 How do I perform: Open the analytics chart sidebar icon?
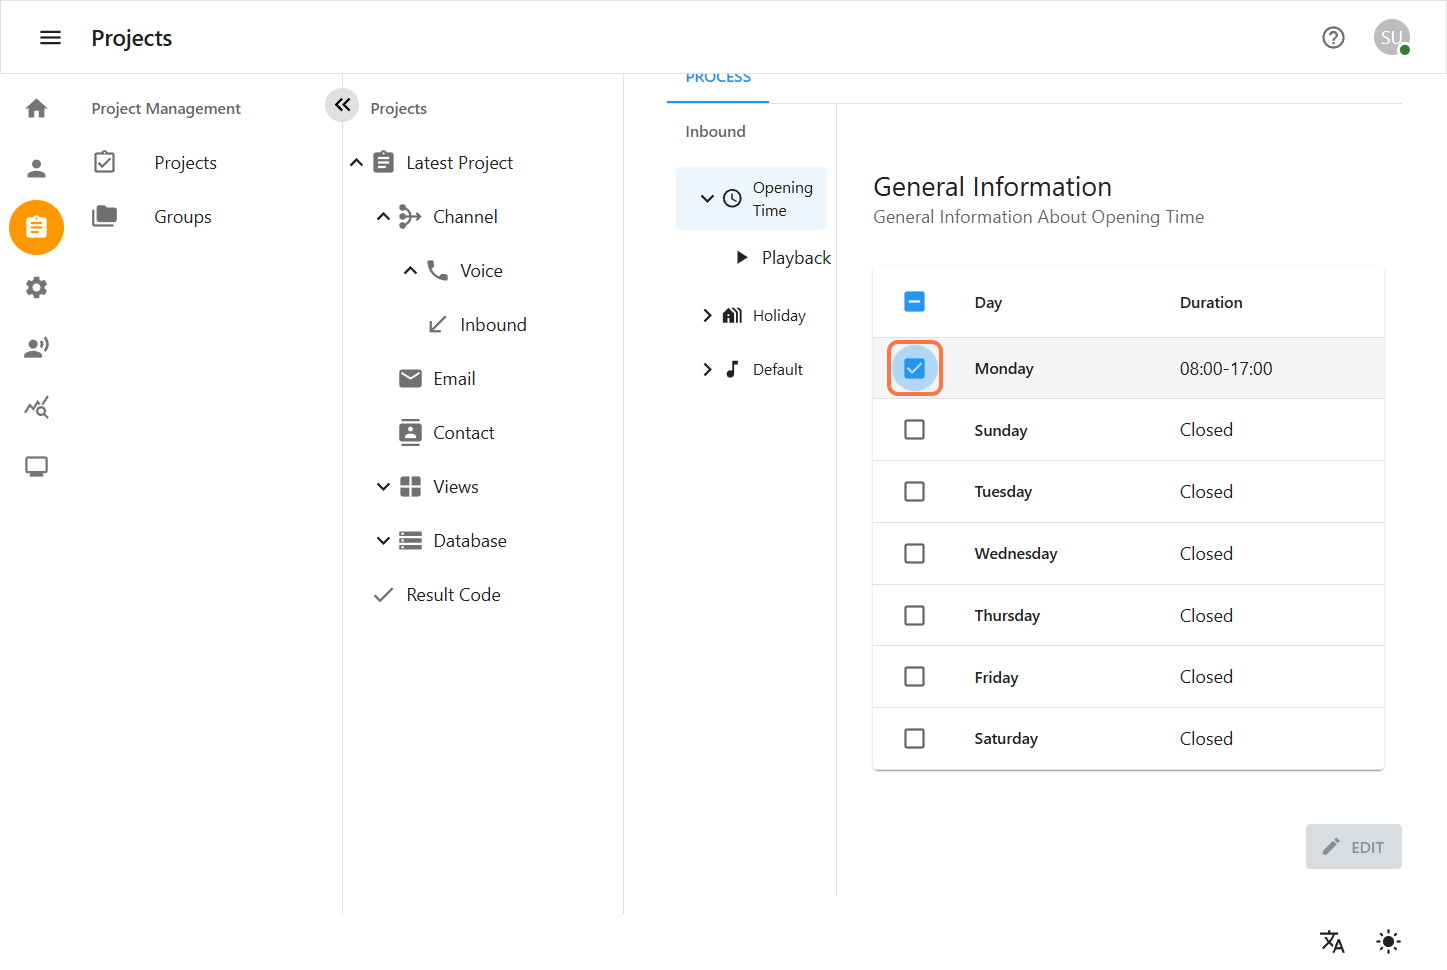[36, 407]
